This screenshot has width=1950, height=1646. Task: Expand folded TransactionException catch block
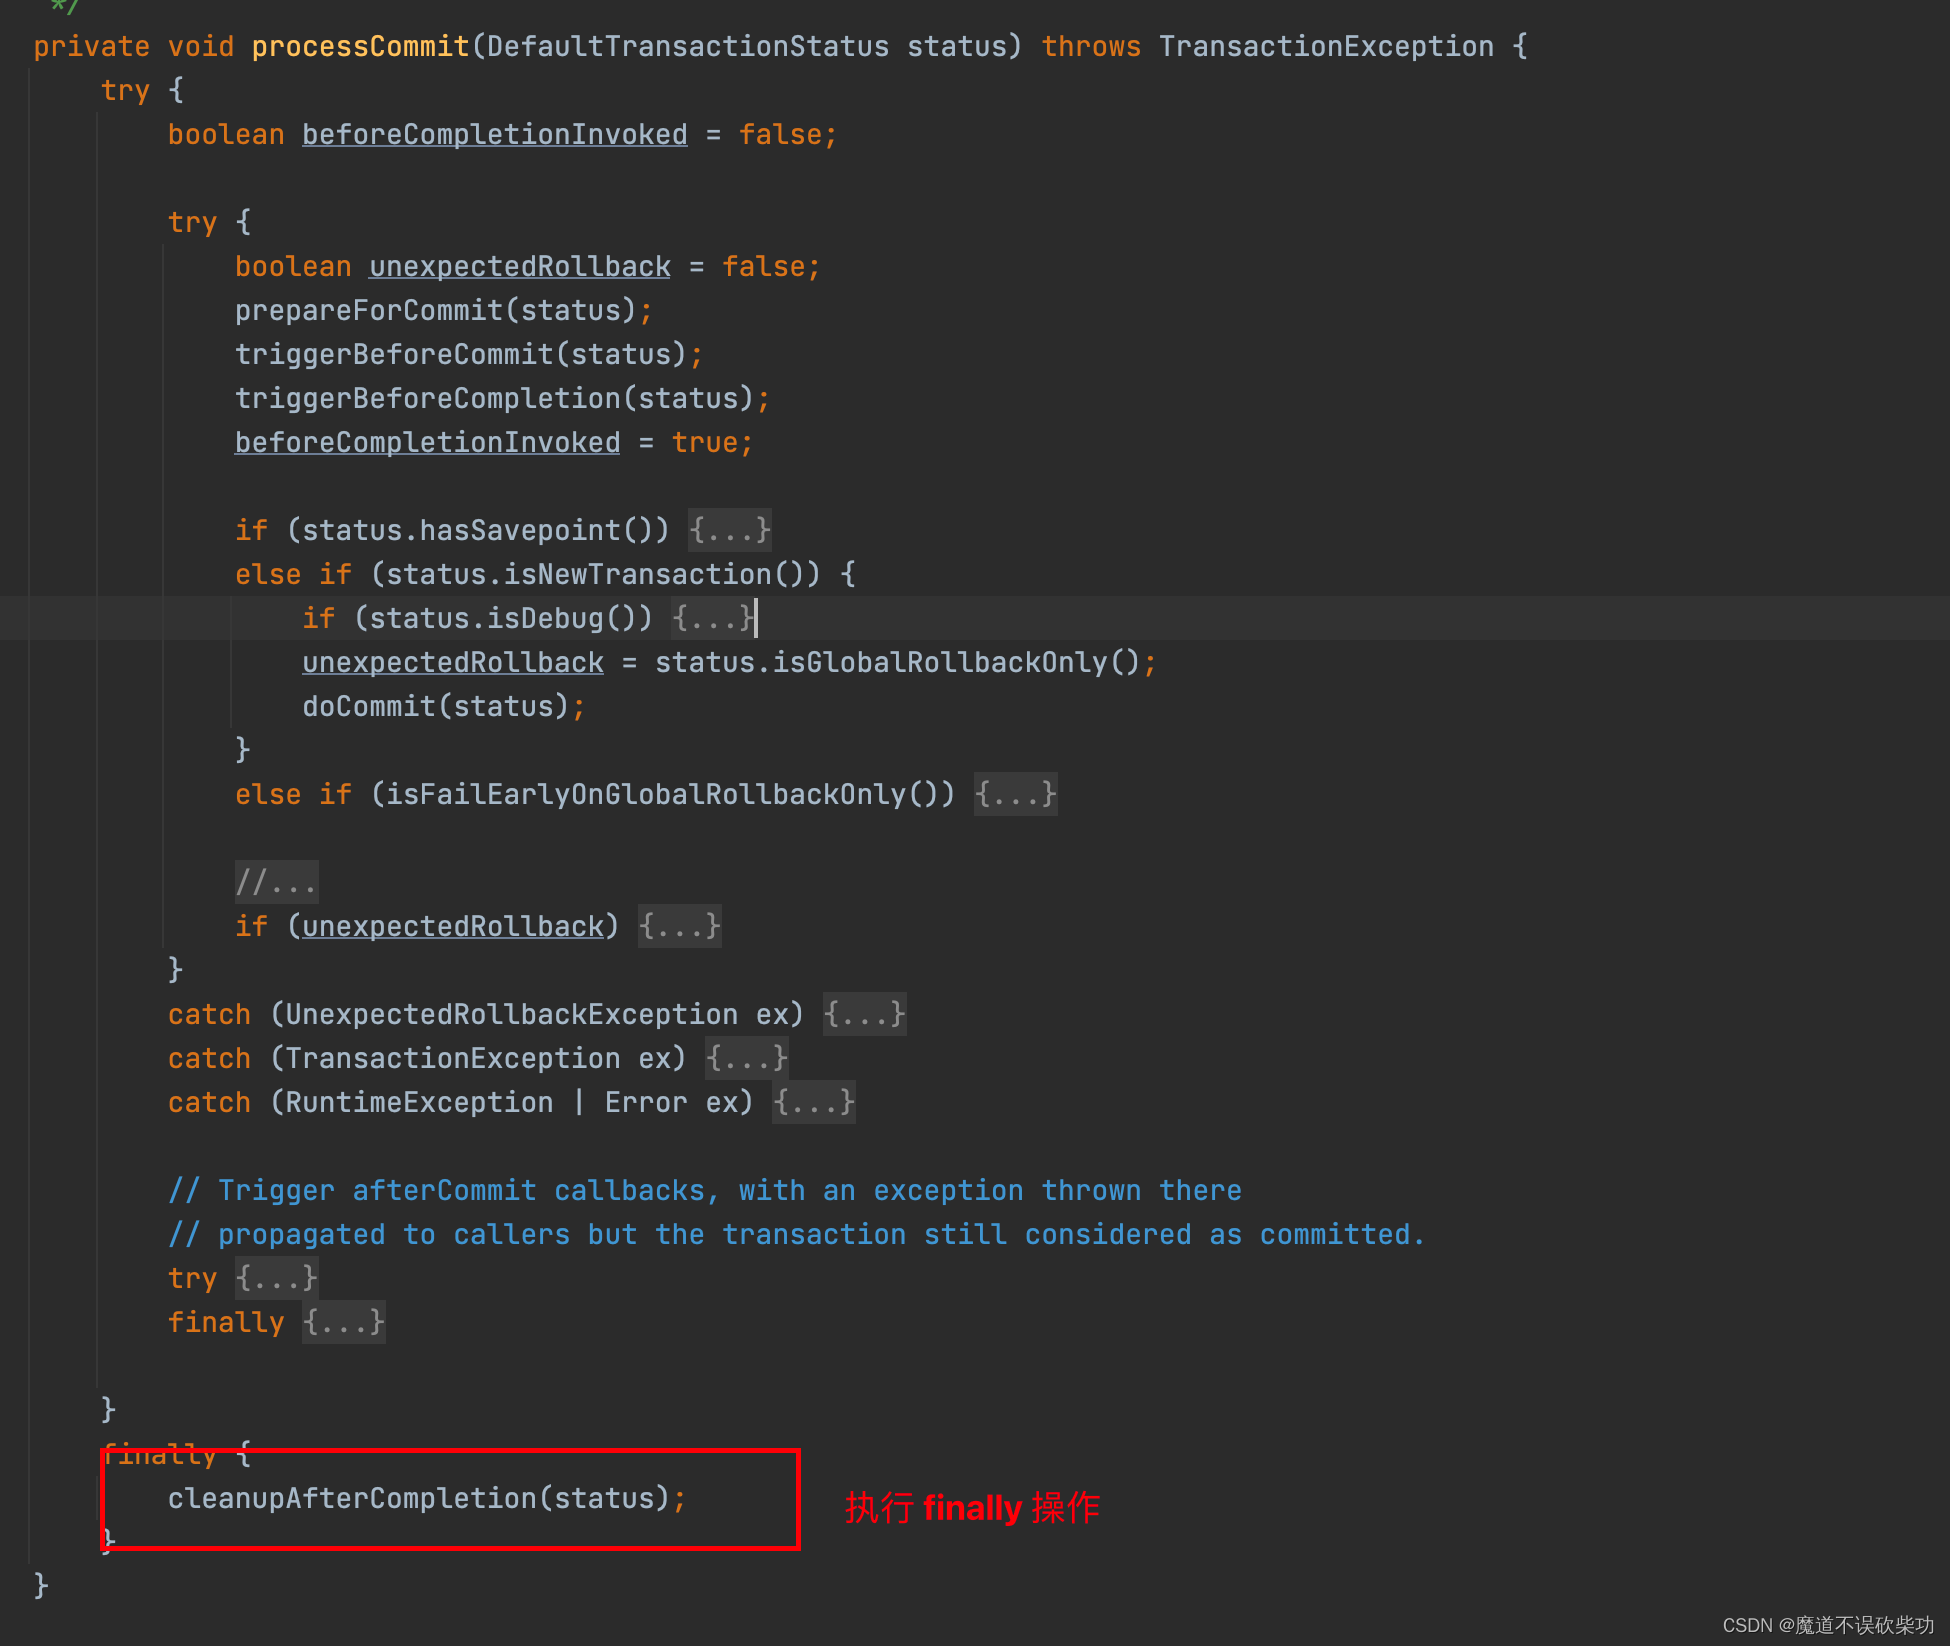pyautogui.click(x=746, y=1058)
